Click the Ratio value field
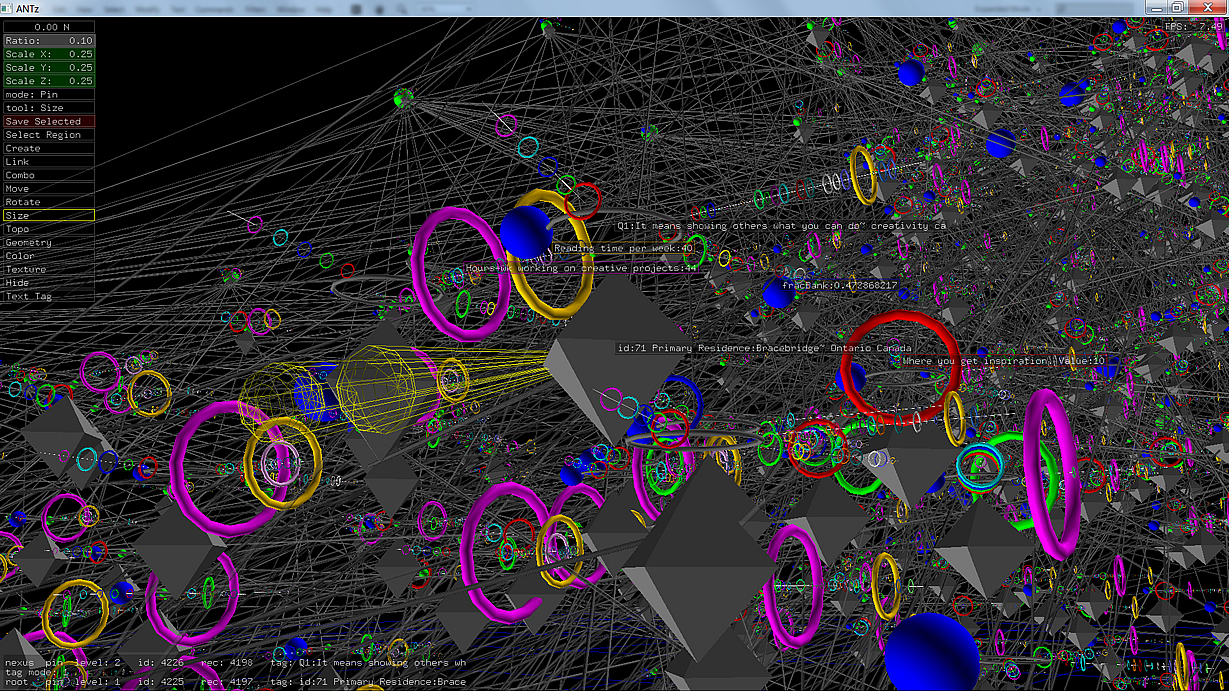The image size is (1229, 691). [x=48, y=41]
